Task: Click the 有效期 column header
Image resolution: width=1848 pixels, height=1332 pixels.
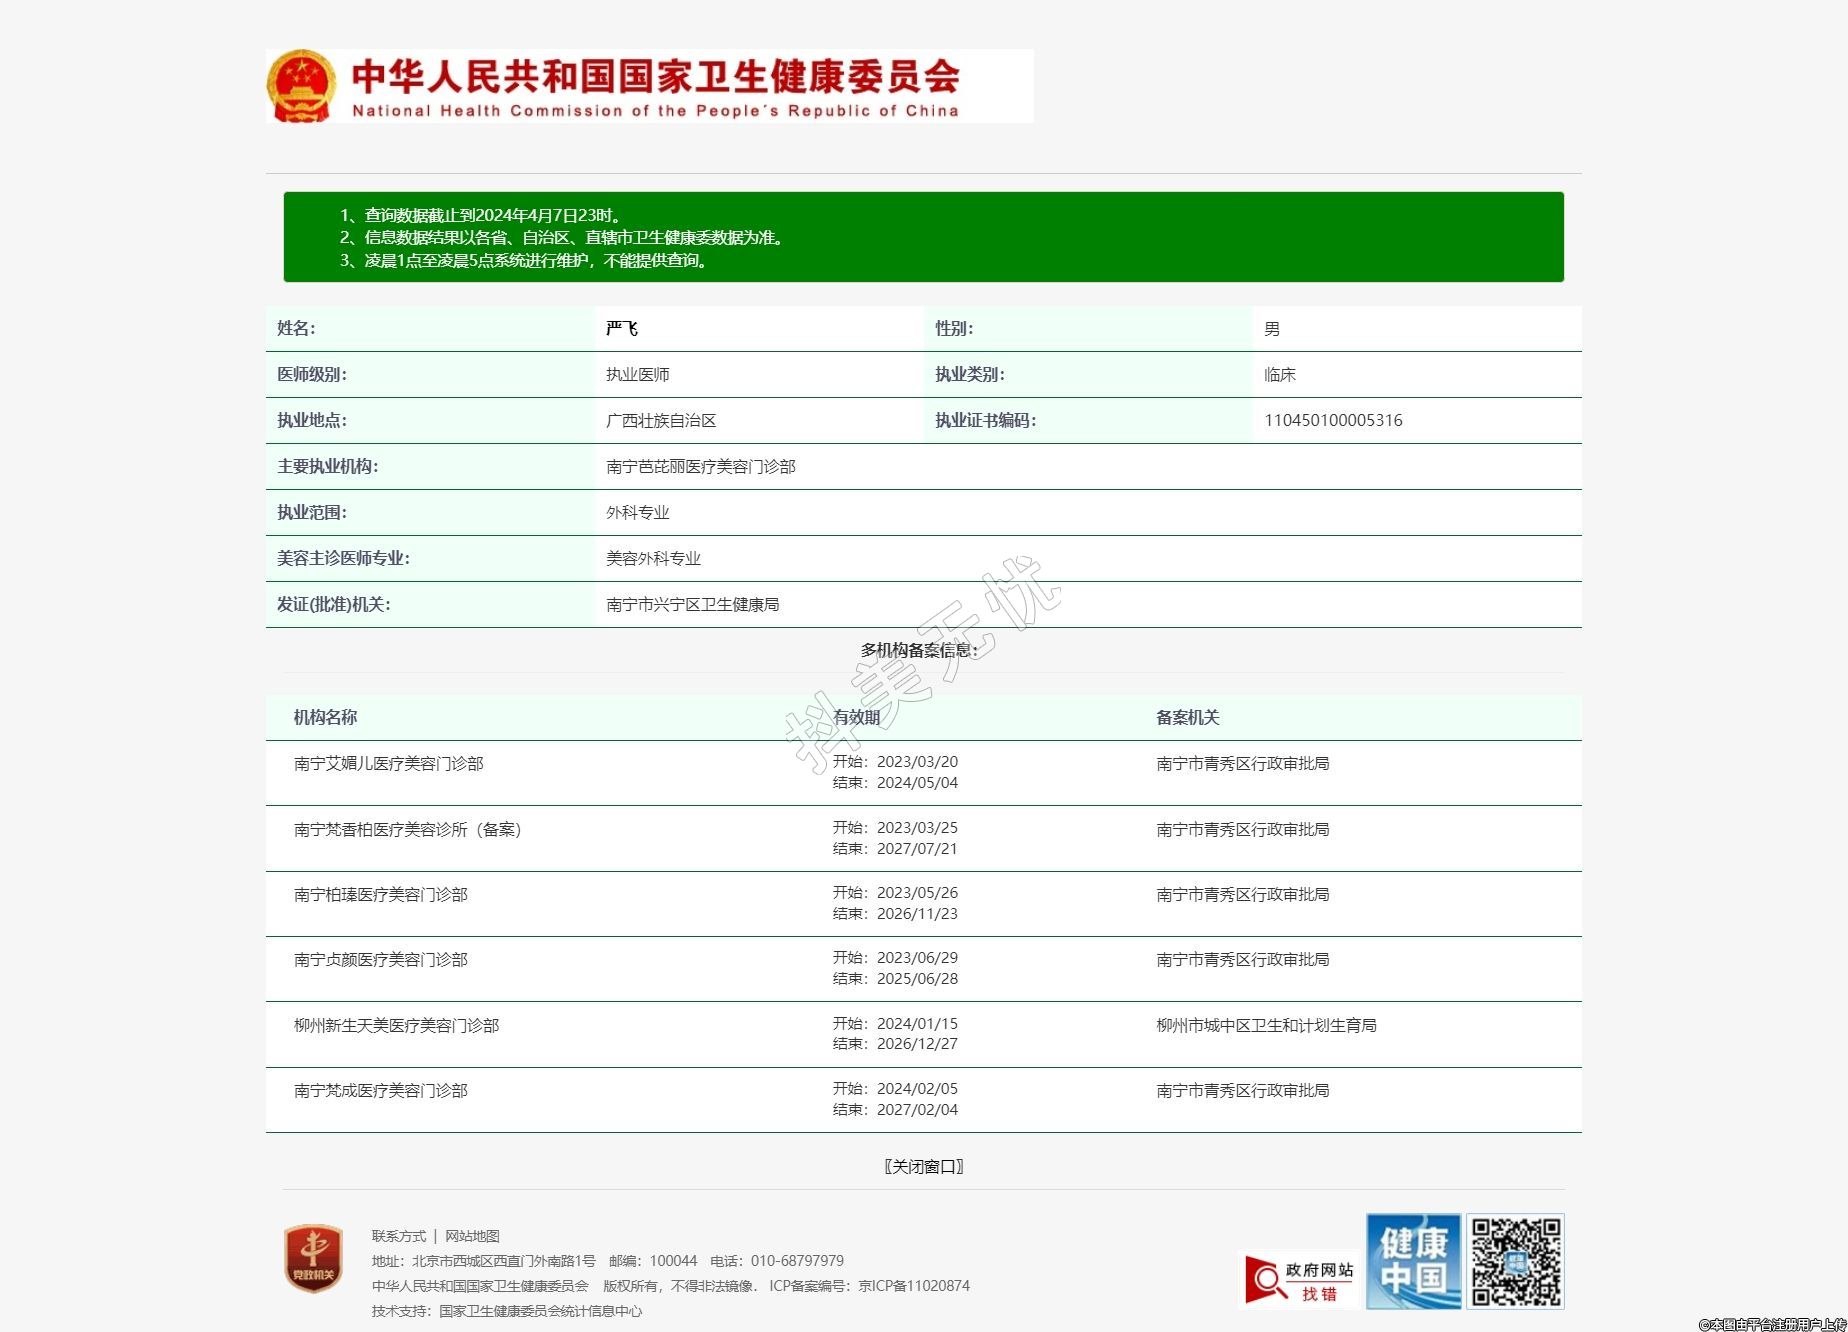Action: tap(856, 717)
